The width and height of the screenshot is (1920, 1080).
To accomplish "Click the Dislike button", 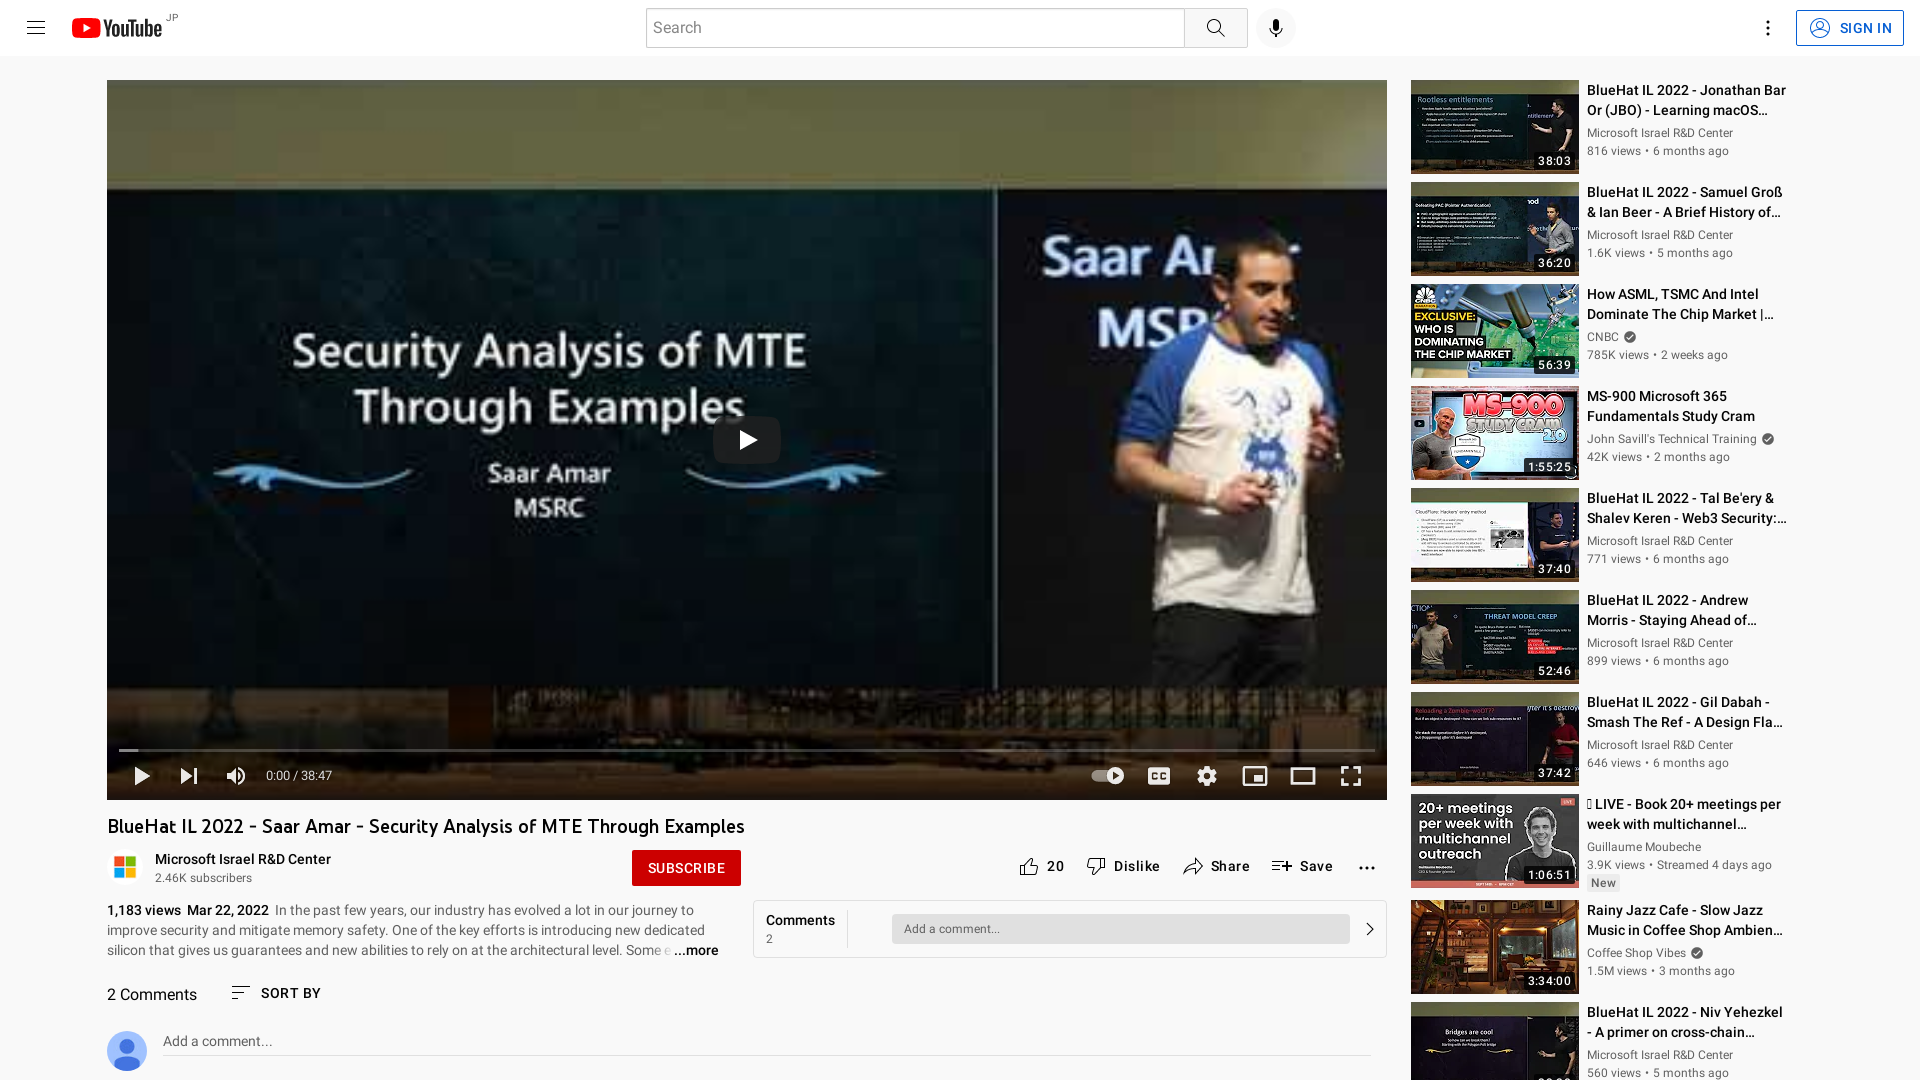I will pos(1123,867).
